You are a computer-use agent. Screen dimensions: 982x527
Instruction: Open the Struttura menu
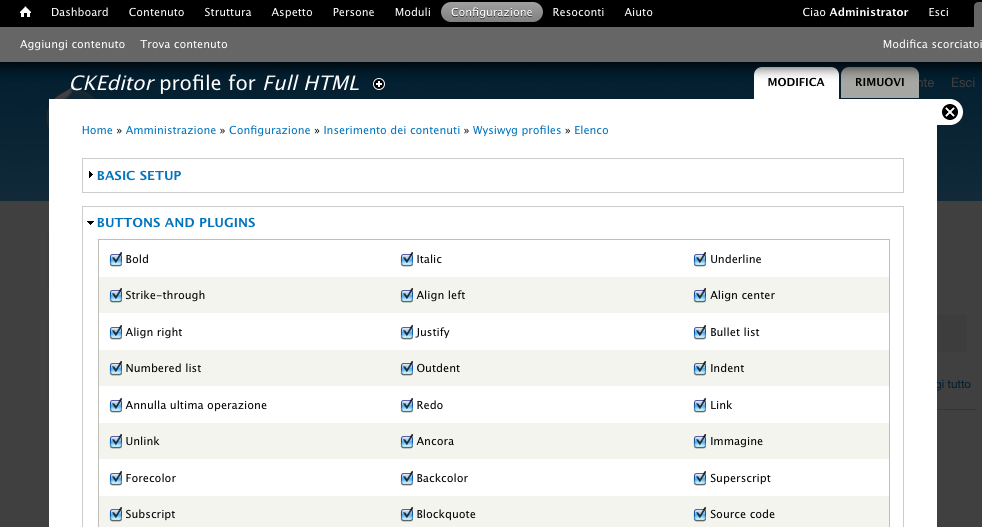(228, 12)
